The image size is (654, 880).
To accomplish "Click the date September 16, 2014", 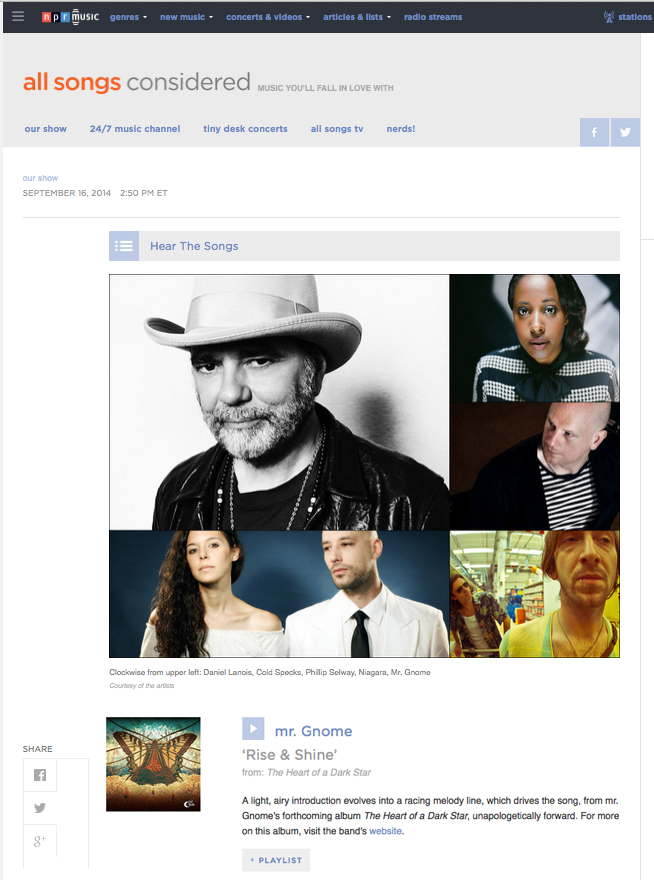I will (66, 192).
